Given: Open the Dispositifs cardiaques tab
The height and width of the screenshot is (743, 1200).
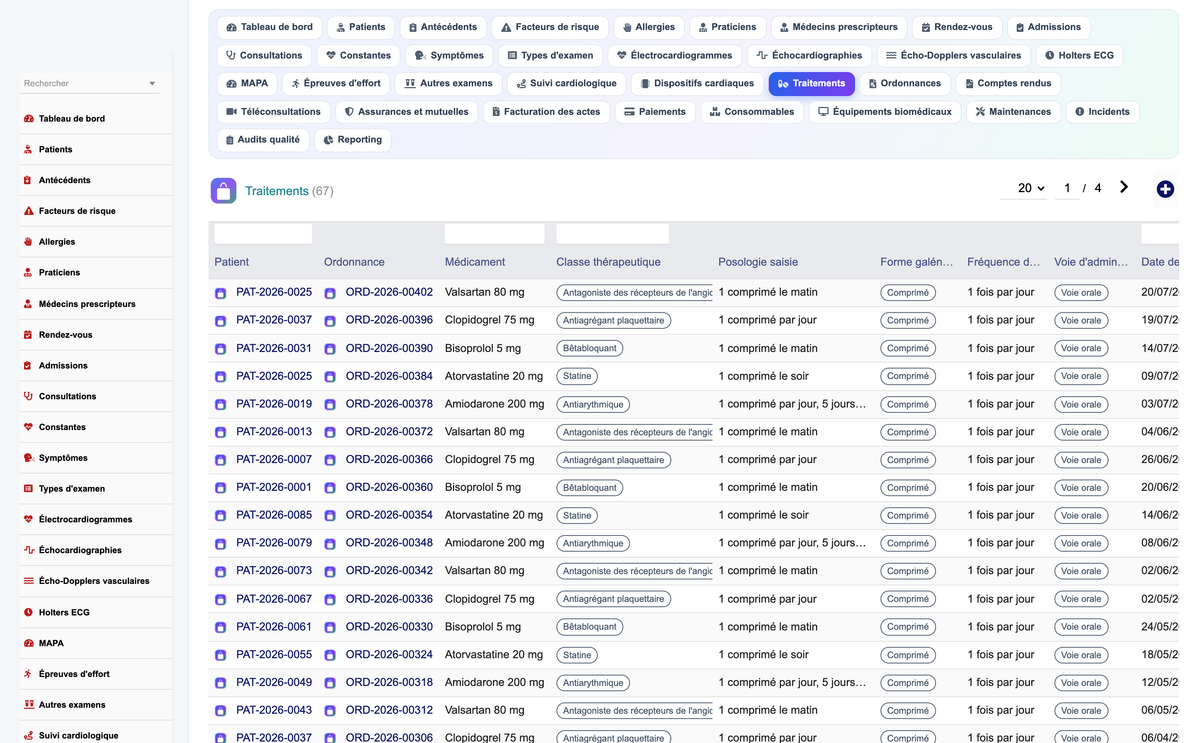Looking at the screenshot, I should pyautogui.click(x=696, y=84).
